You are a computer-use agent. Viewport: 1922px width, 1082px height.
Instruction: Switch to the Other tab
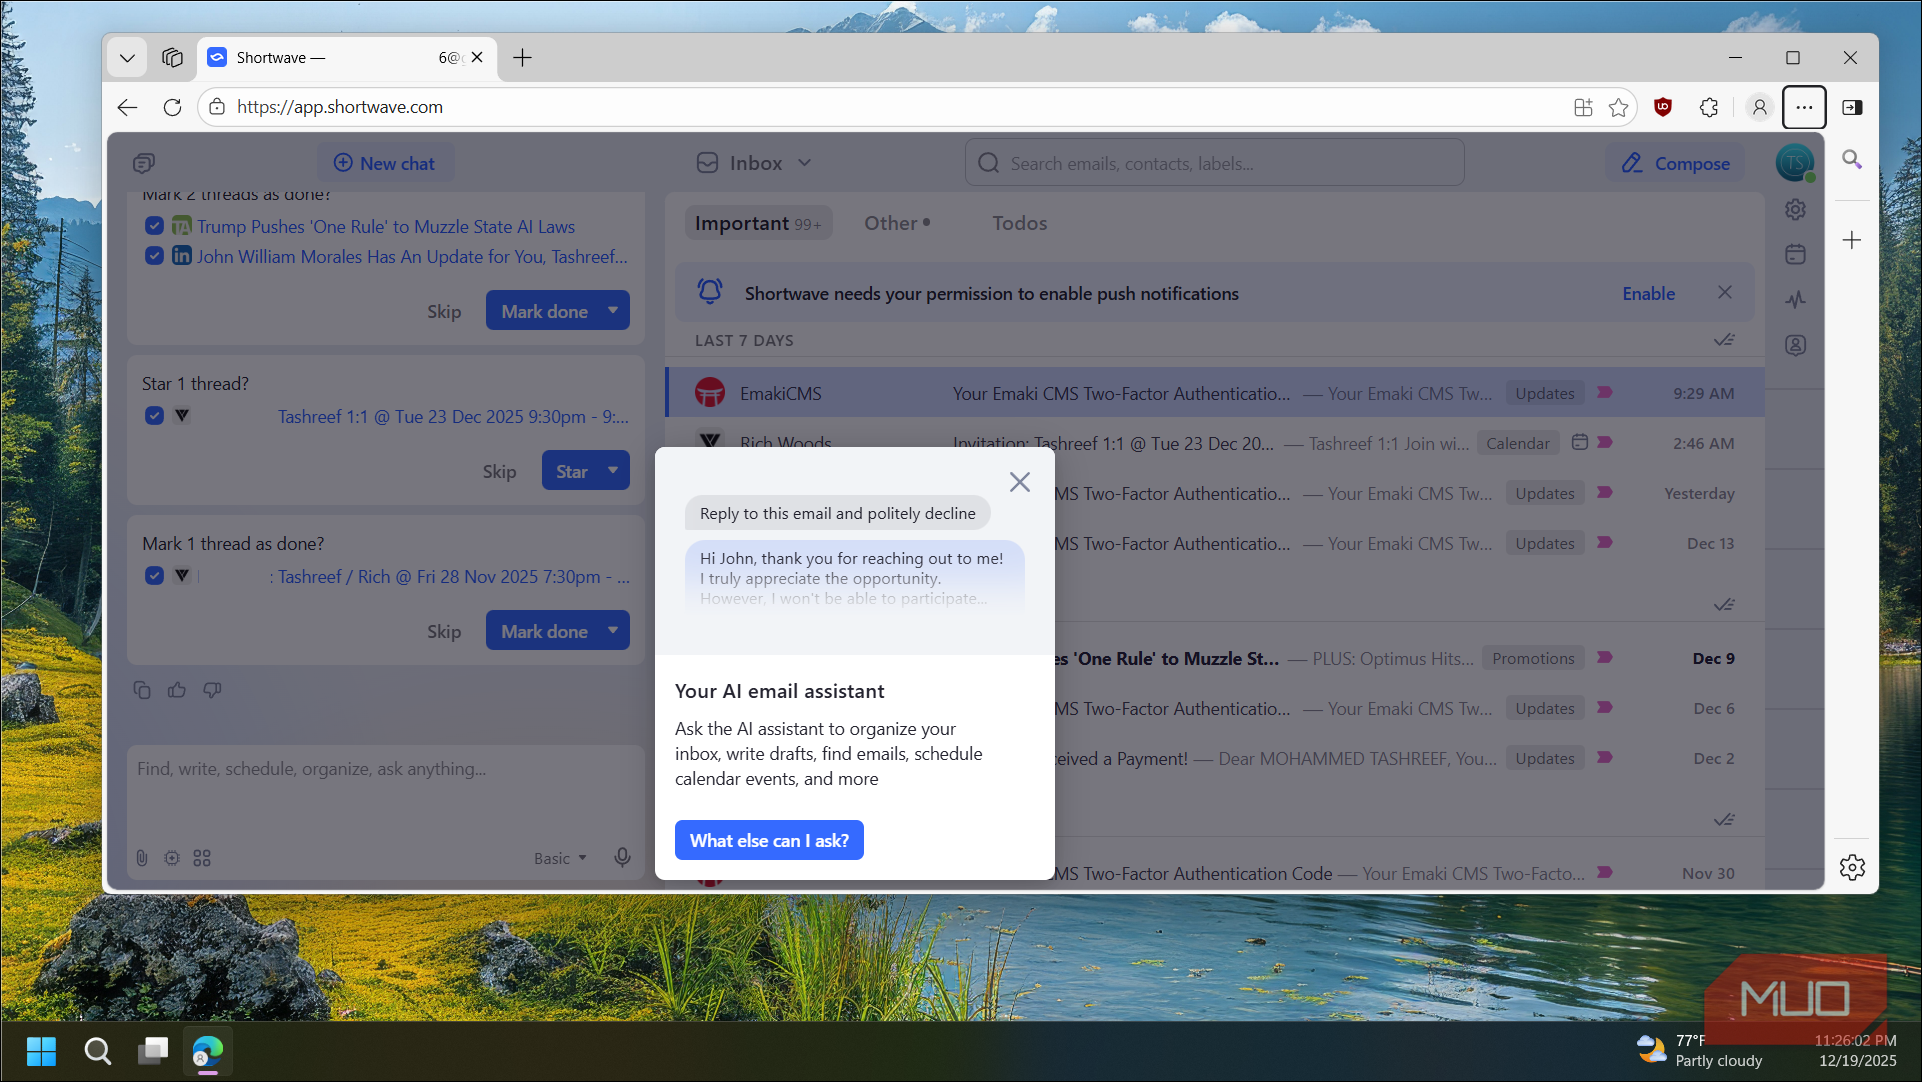coord(897,223)
